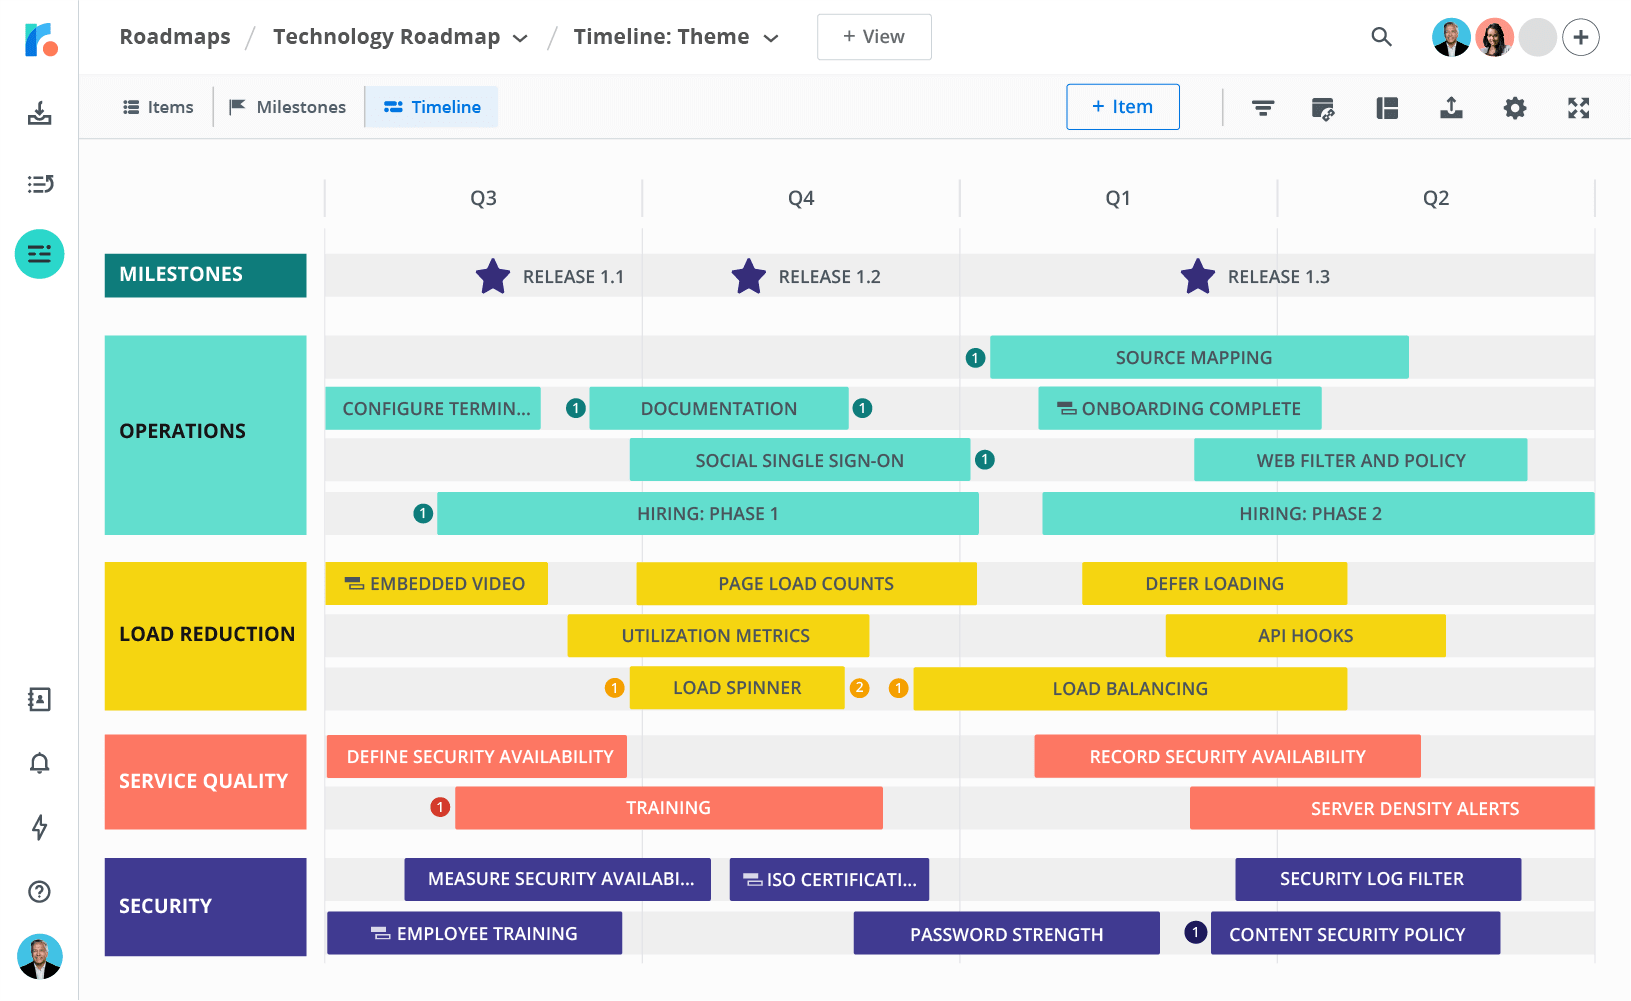The width and height of the screenshot is (1631, 1001).
Task: Toggle fullscreen mode for the roadmap
Action: pyautogui.click(x=1577, y=107)
